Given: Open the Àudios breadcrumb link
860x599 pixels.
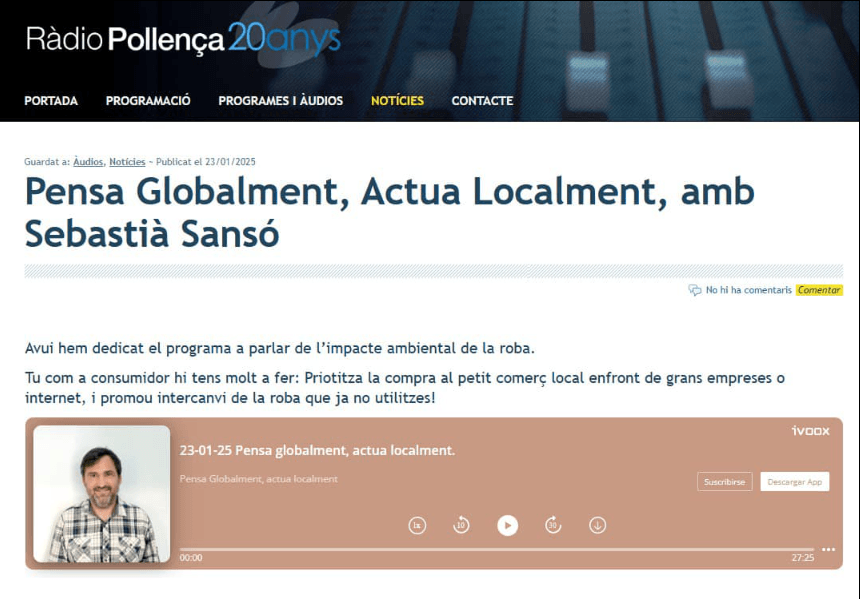Looking at the screenshot, I should [x=88, y=161].
